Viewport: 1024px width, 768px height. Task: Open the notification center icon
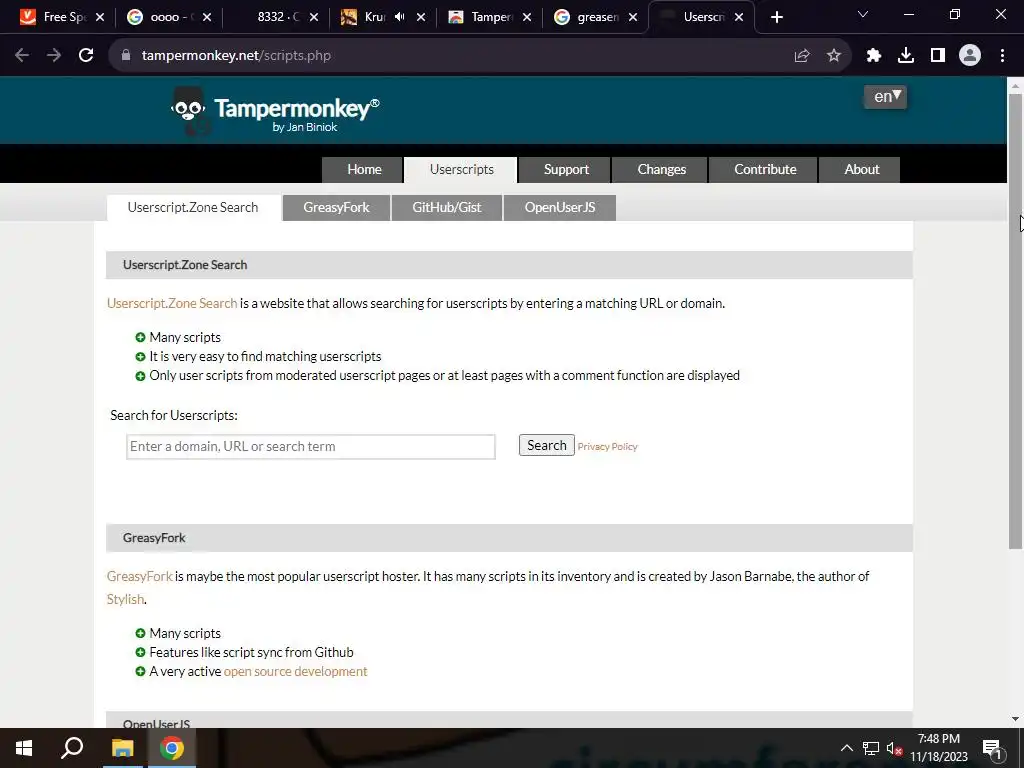point(992,748)
